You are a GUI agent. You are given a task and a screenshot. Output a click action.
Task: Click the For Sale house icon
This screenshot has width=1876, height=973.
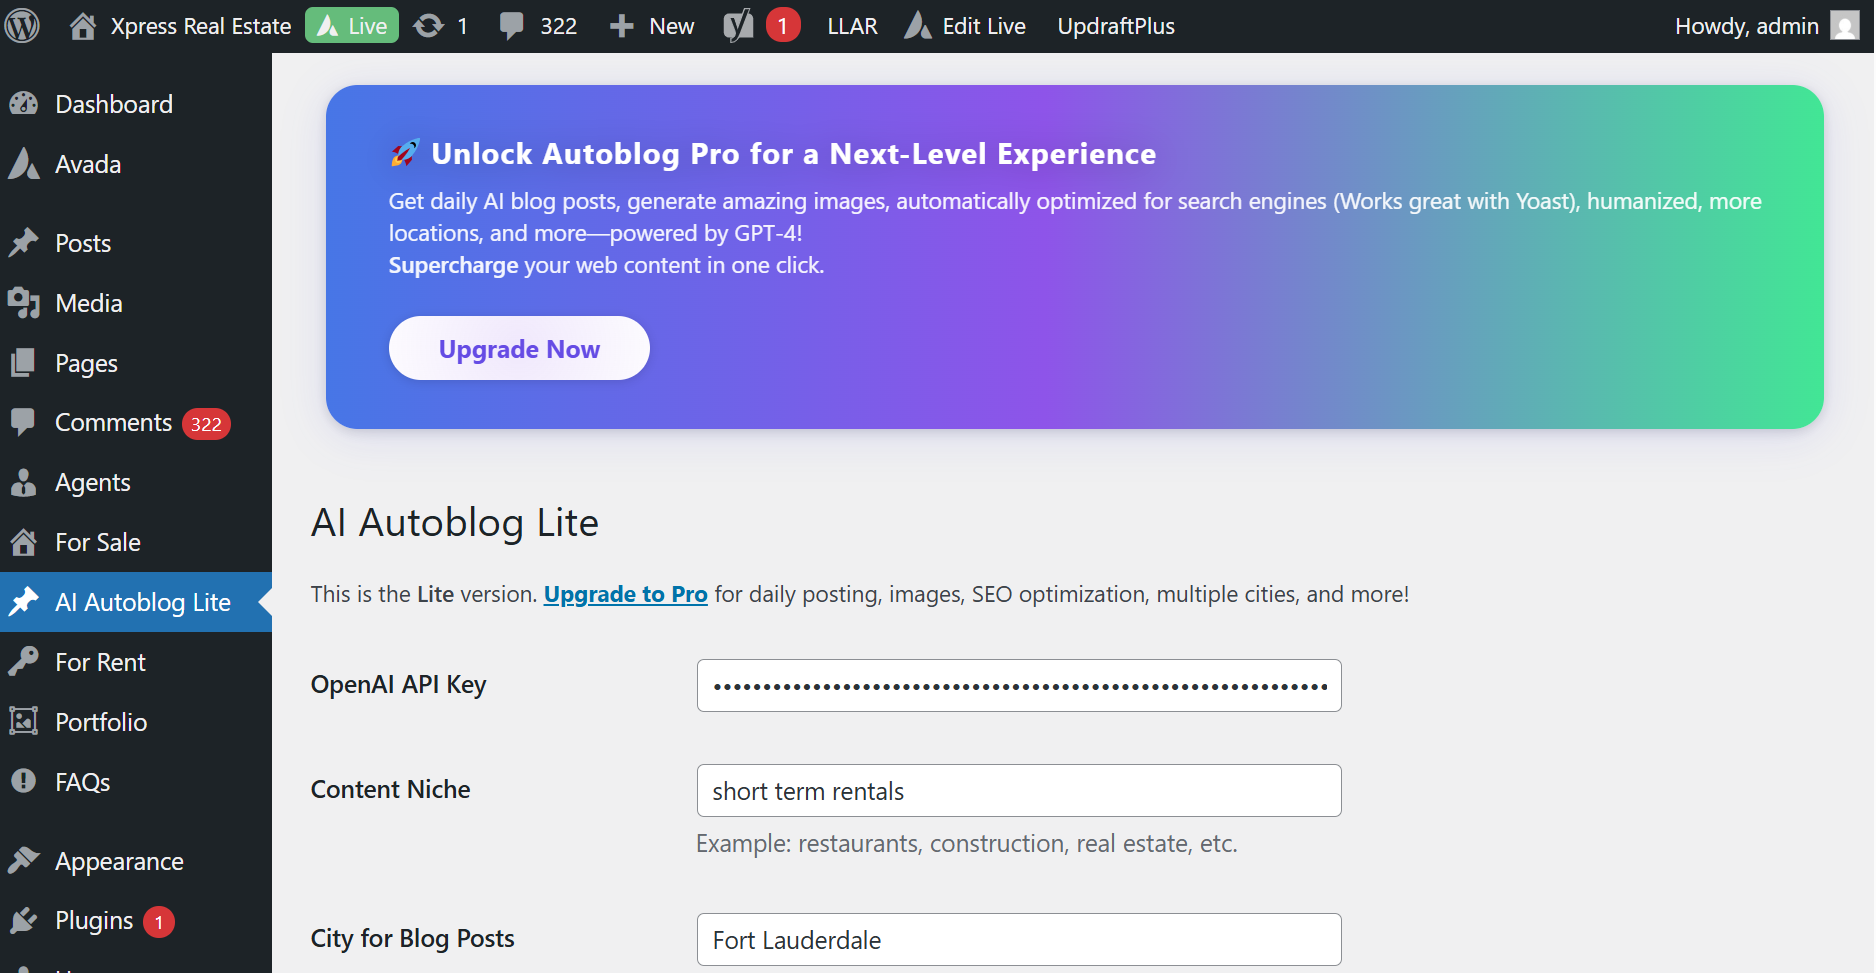(24, 542)
